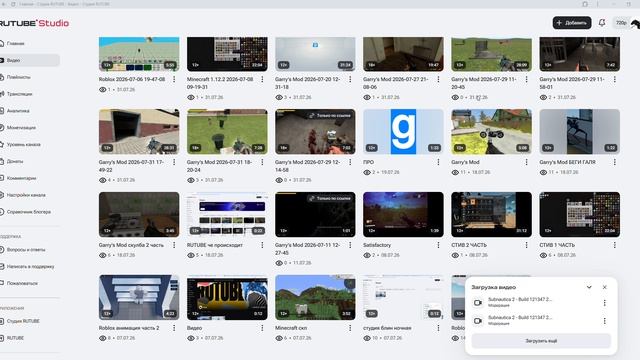Open the Roblox анимация часть 2 thumbnail
The height and width of the screenshot is (360, 640).
(x=139, y=297)
